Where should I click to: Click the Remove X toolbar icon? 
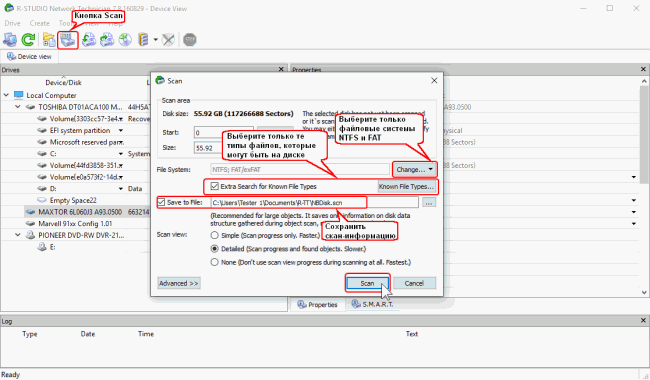168,40
